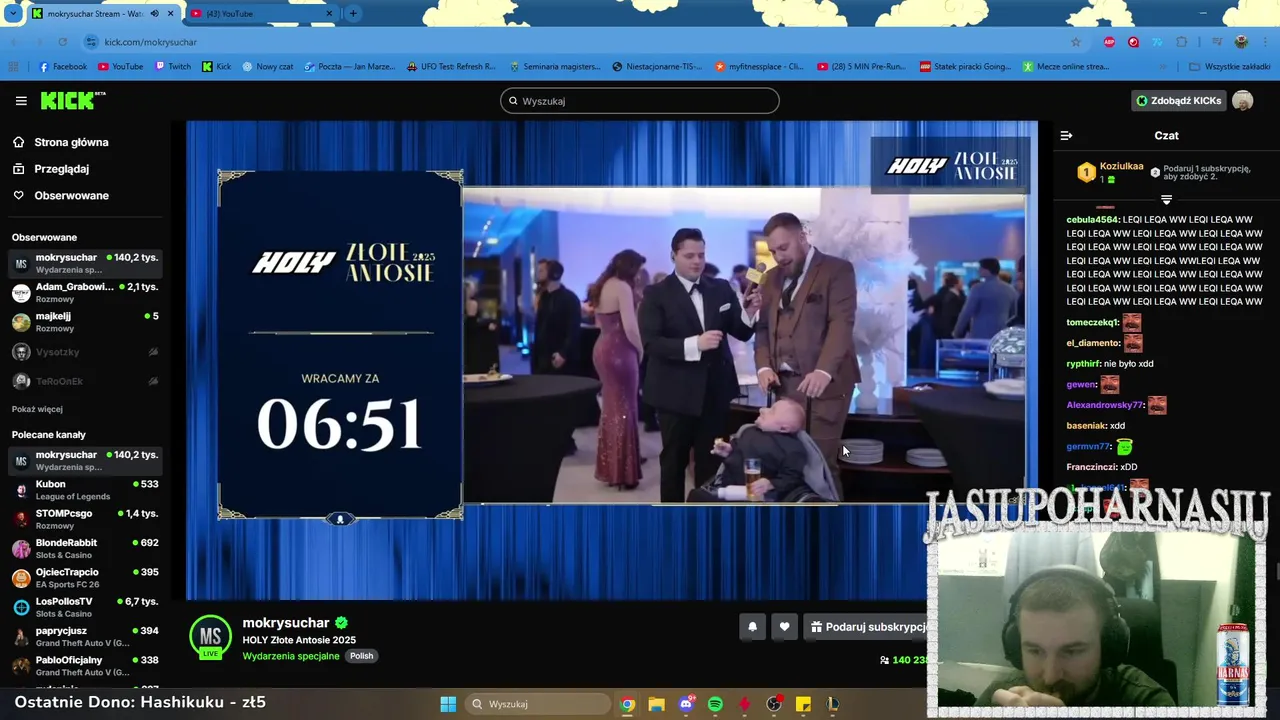Screen dimensions: 1280x720
Task: Open paprycjusz recommended channel
Action: pyautogui.click(x=85, y=636)
